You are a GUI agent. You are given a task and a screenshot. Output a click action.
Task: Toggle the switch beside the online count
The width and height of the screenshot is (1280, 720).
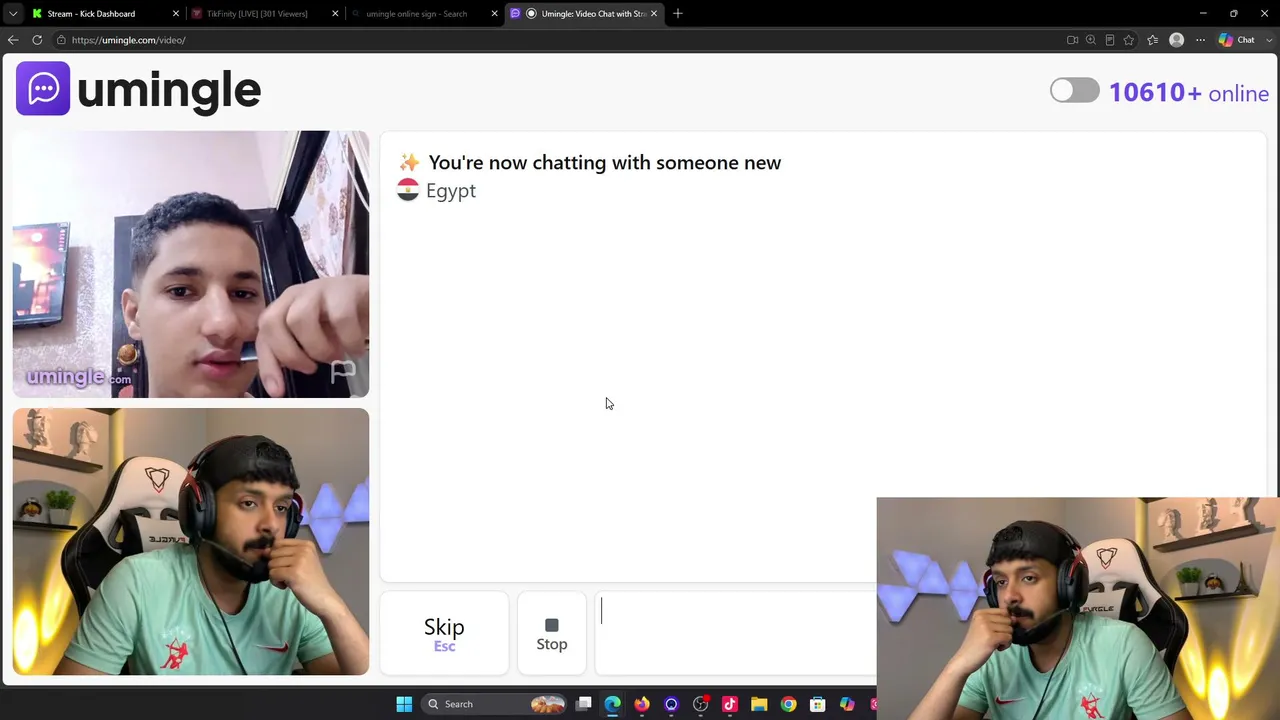click(x=1075, y=91)
